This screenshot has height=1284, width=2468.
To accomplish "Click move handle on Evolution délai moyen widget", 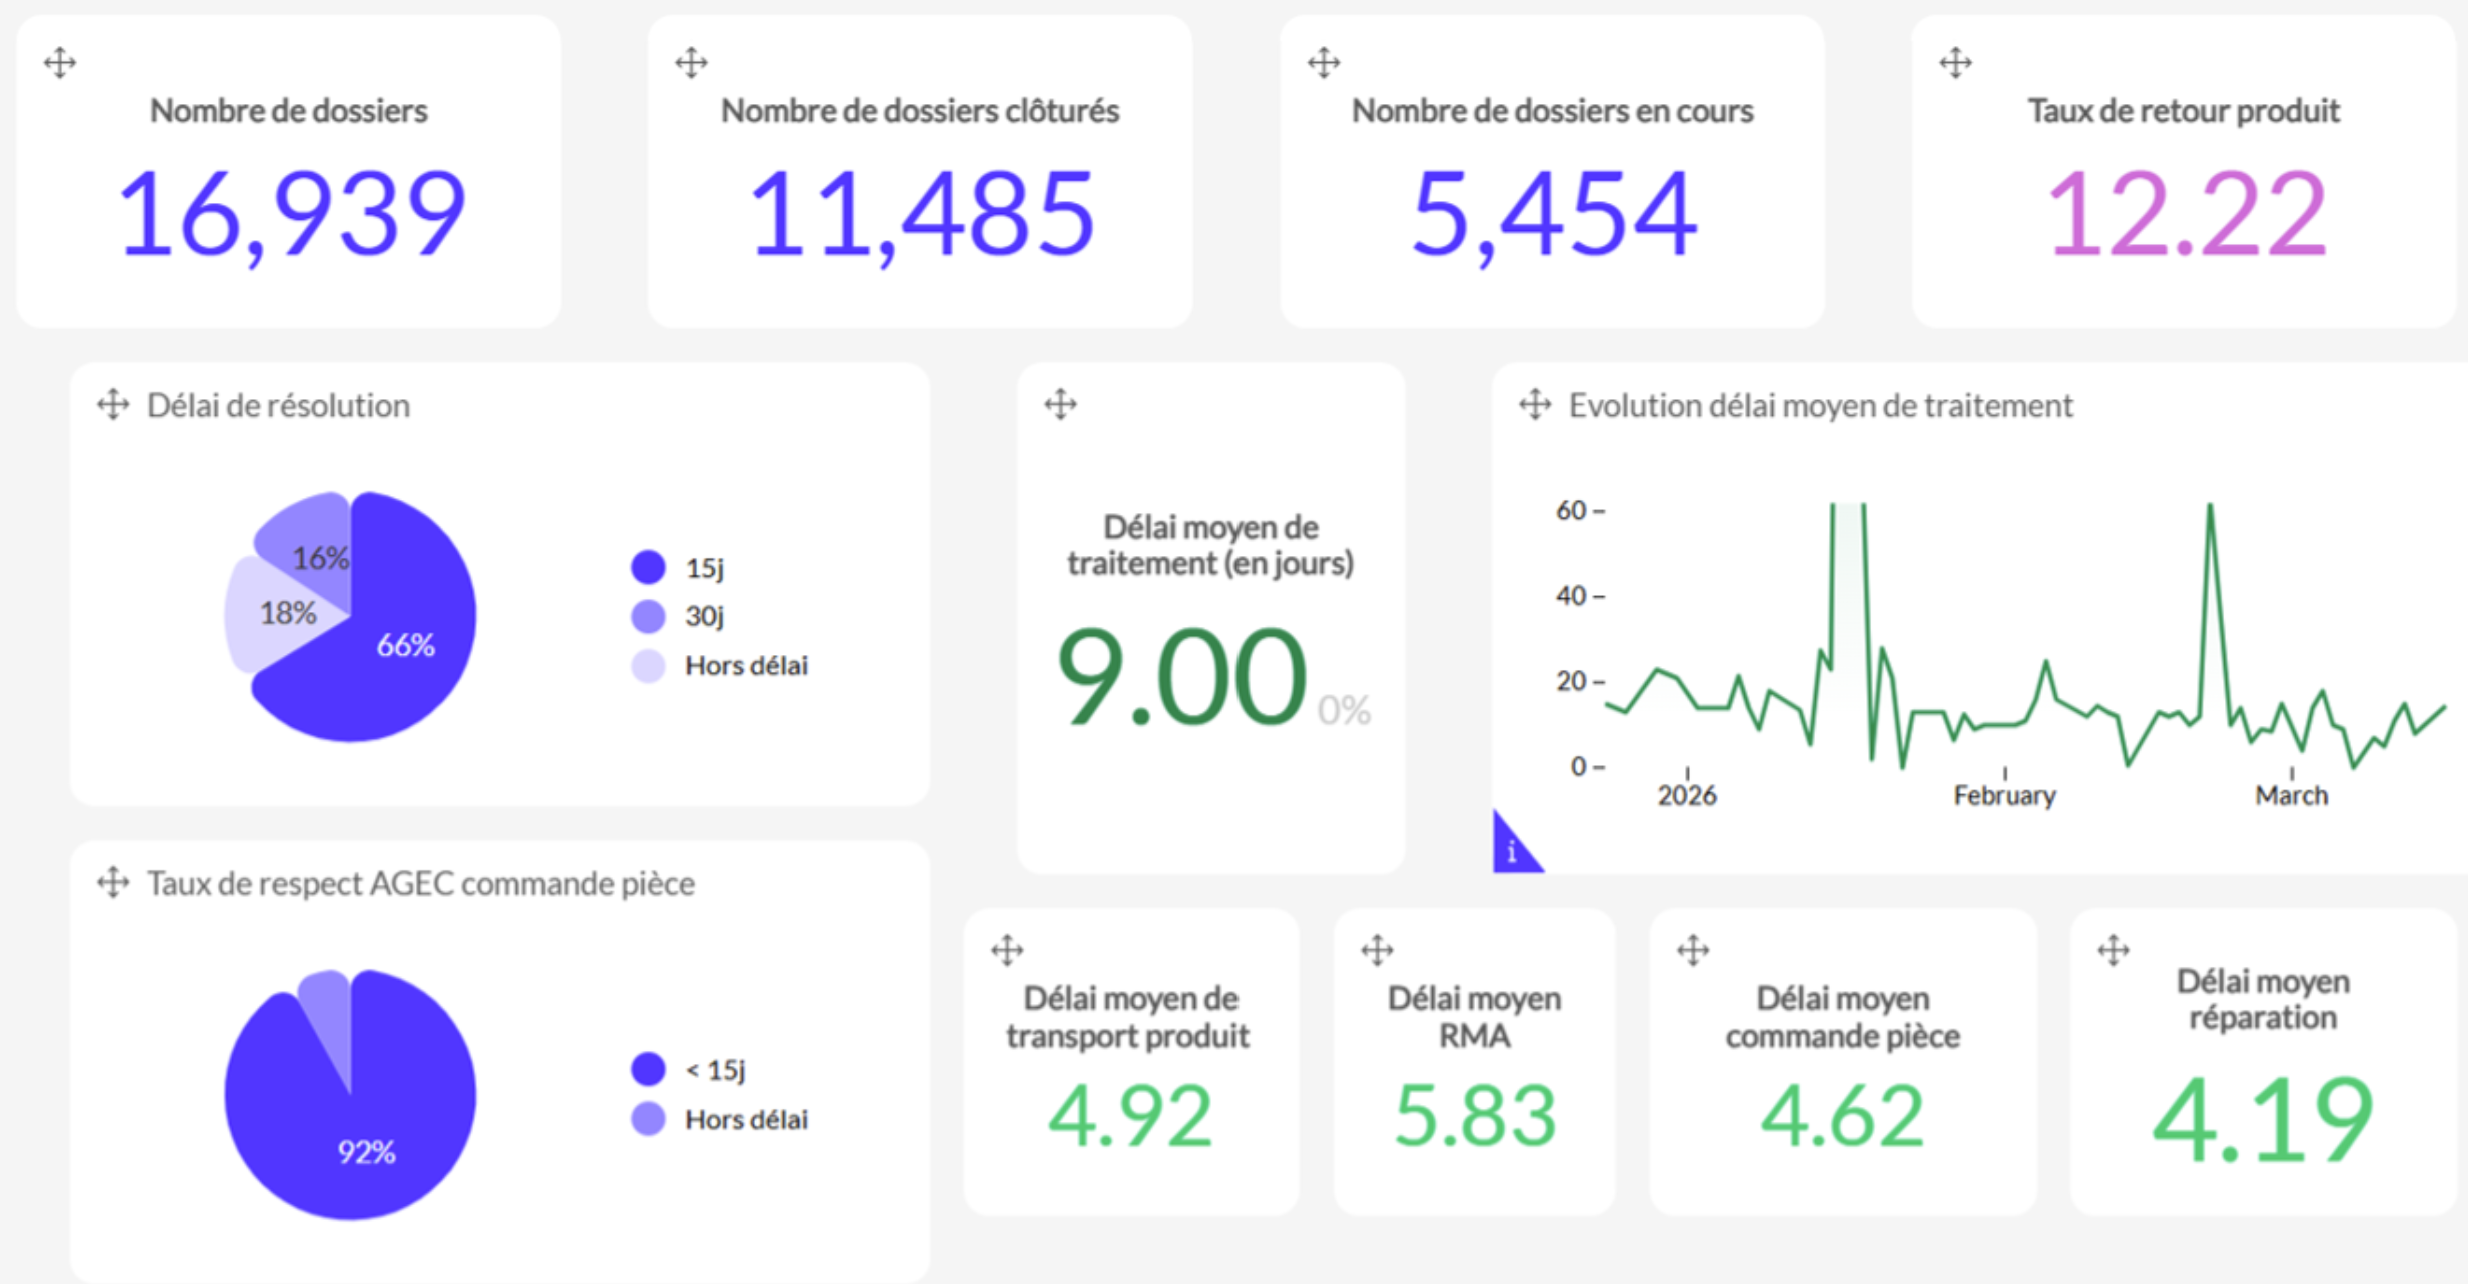I will point(1535,405).
